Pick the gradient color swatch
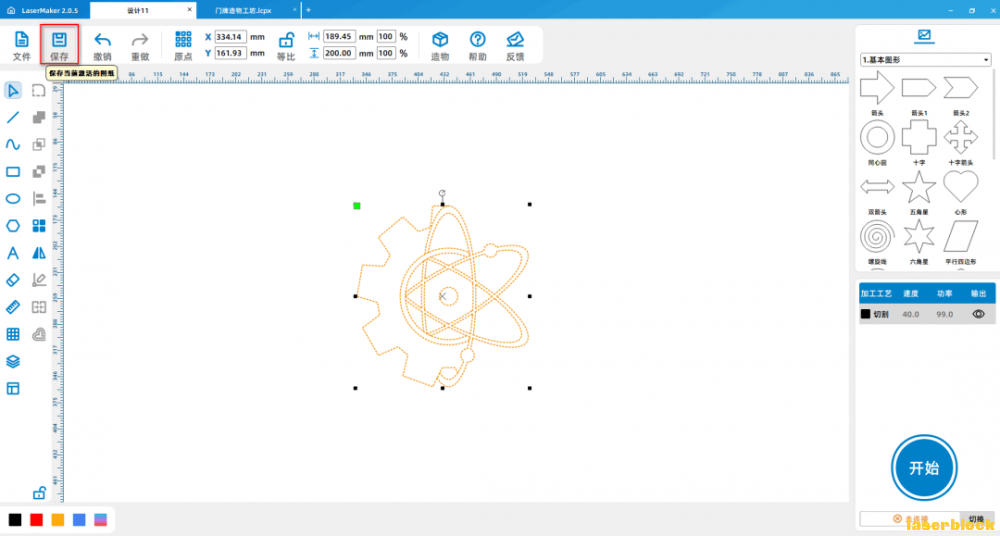The width and height of the screenshot is (1000, 536). [x=101, y=519]
